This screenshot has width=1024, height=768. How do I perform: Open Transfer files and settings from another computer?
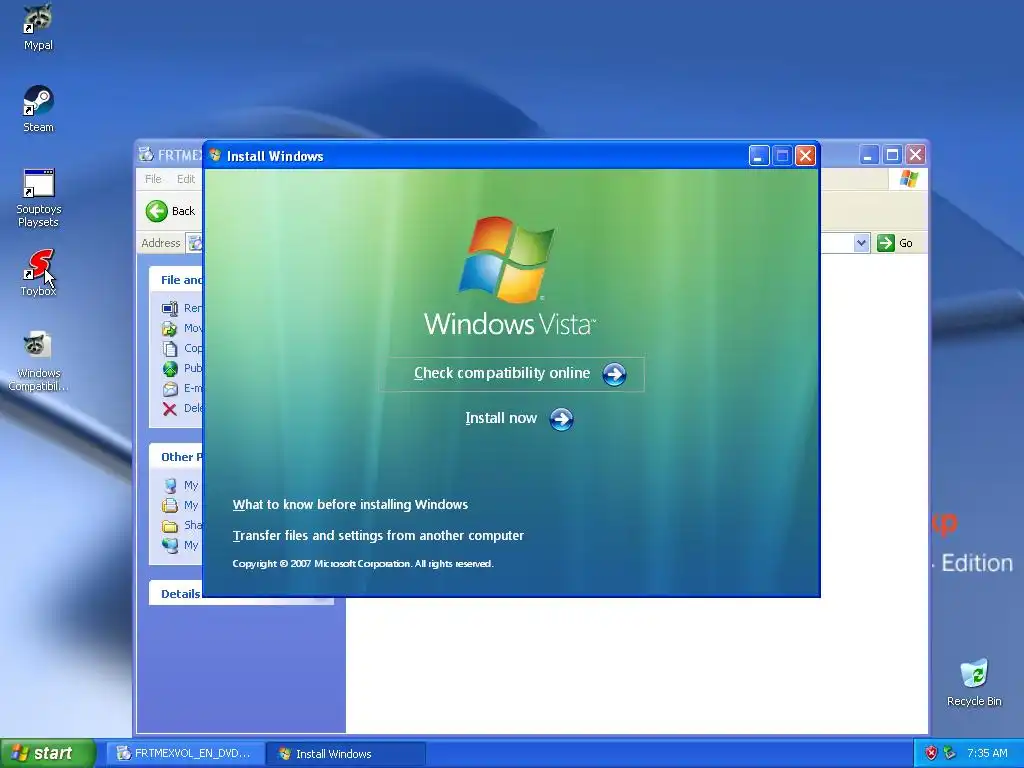[x=378, y=536]
